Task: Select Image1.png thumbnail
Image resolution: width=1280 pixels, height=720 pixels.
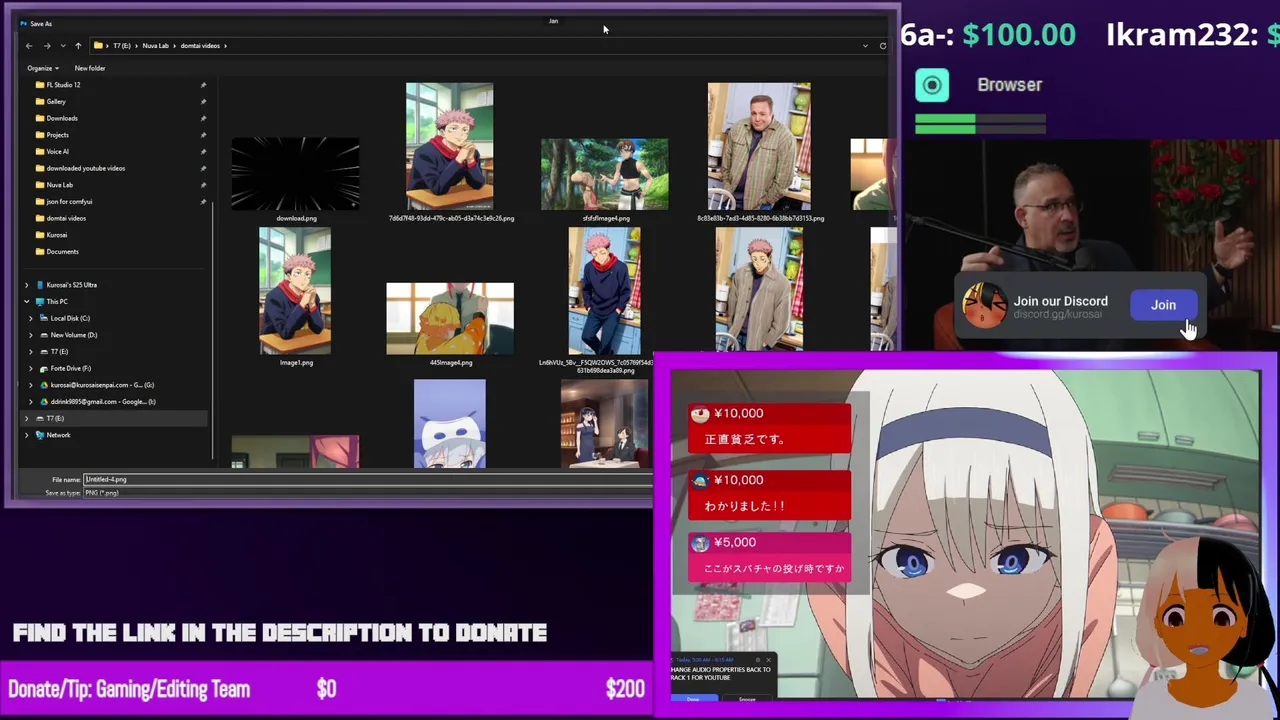Action: tap(295, 290)
